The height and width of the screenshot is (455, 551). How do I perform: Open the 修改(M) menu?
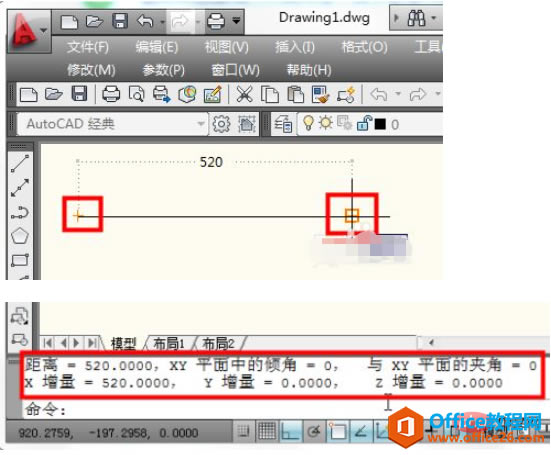click(x=91, y=70)
